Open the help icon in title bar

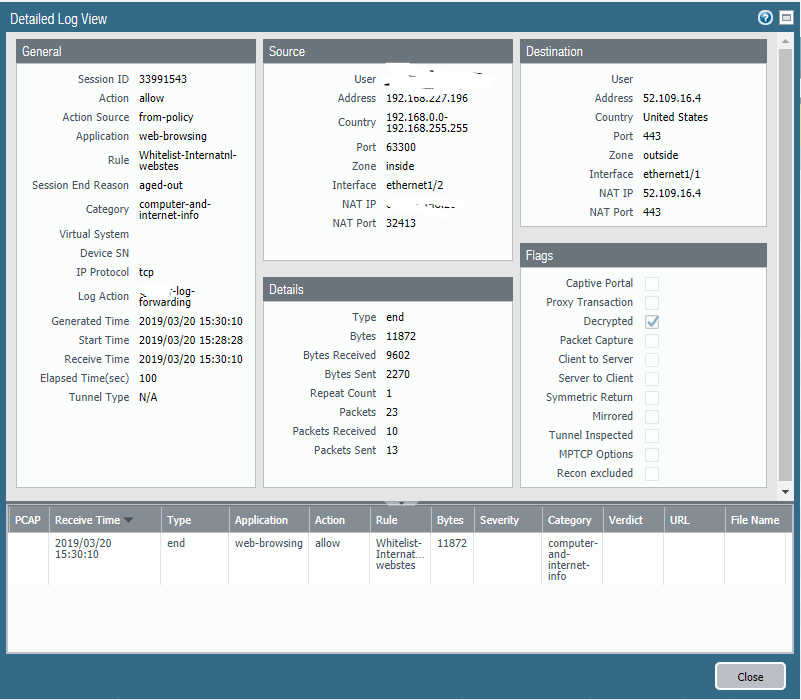click(x=765, y=17)
